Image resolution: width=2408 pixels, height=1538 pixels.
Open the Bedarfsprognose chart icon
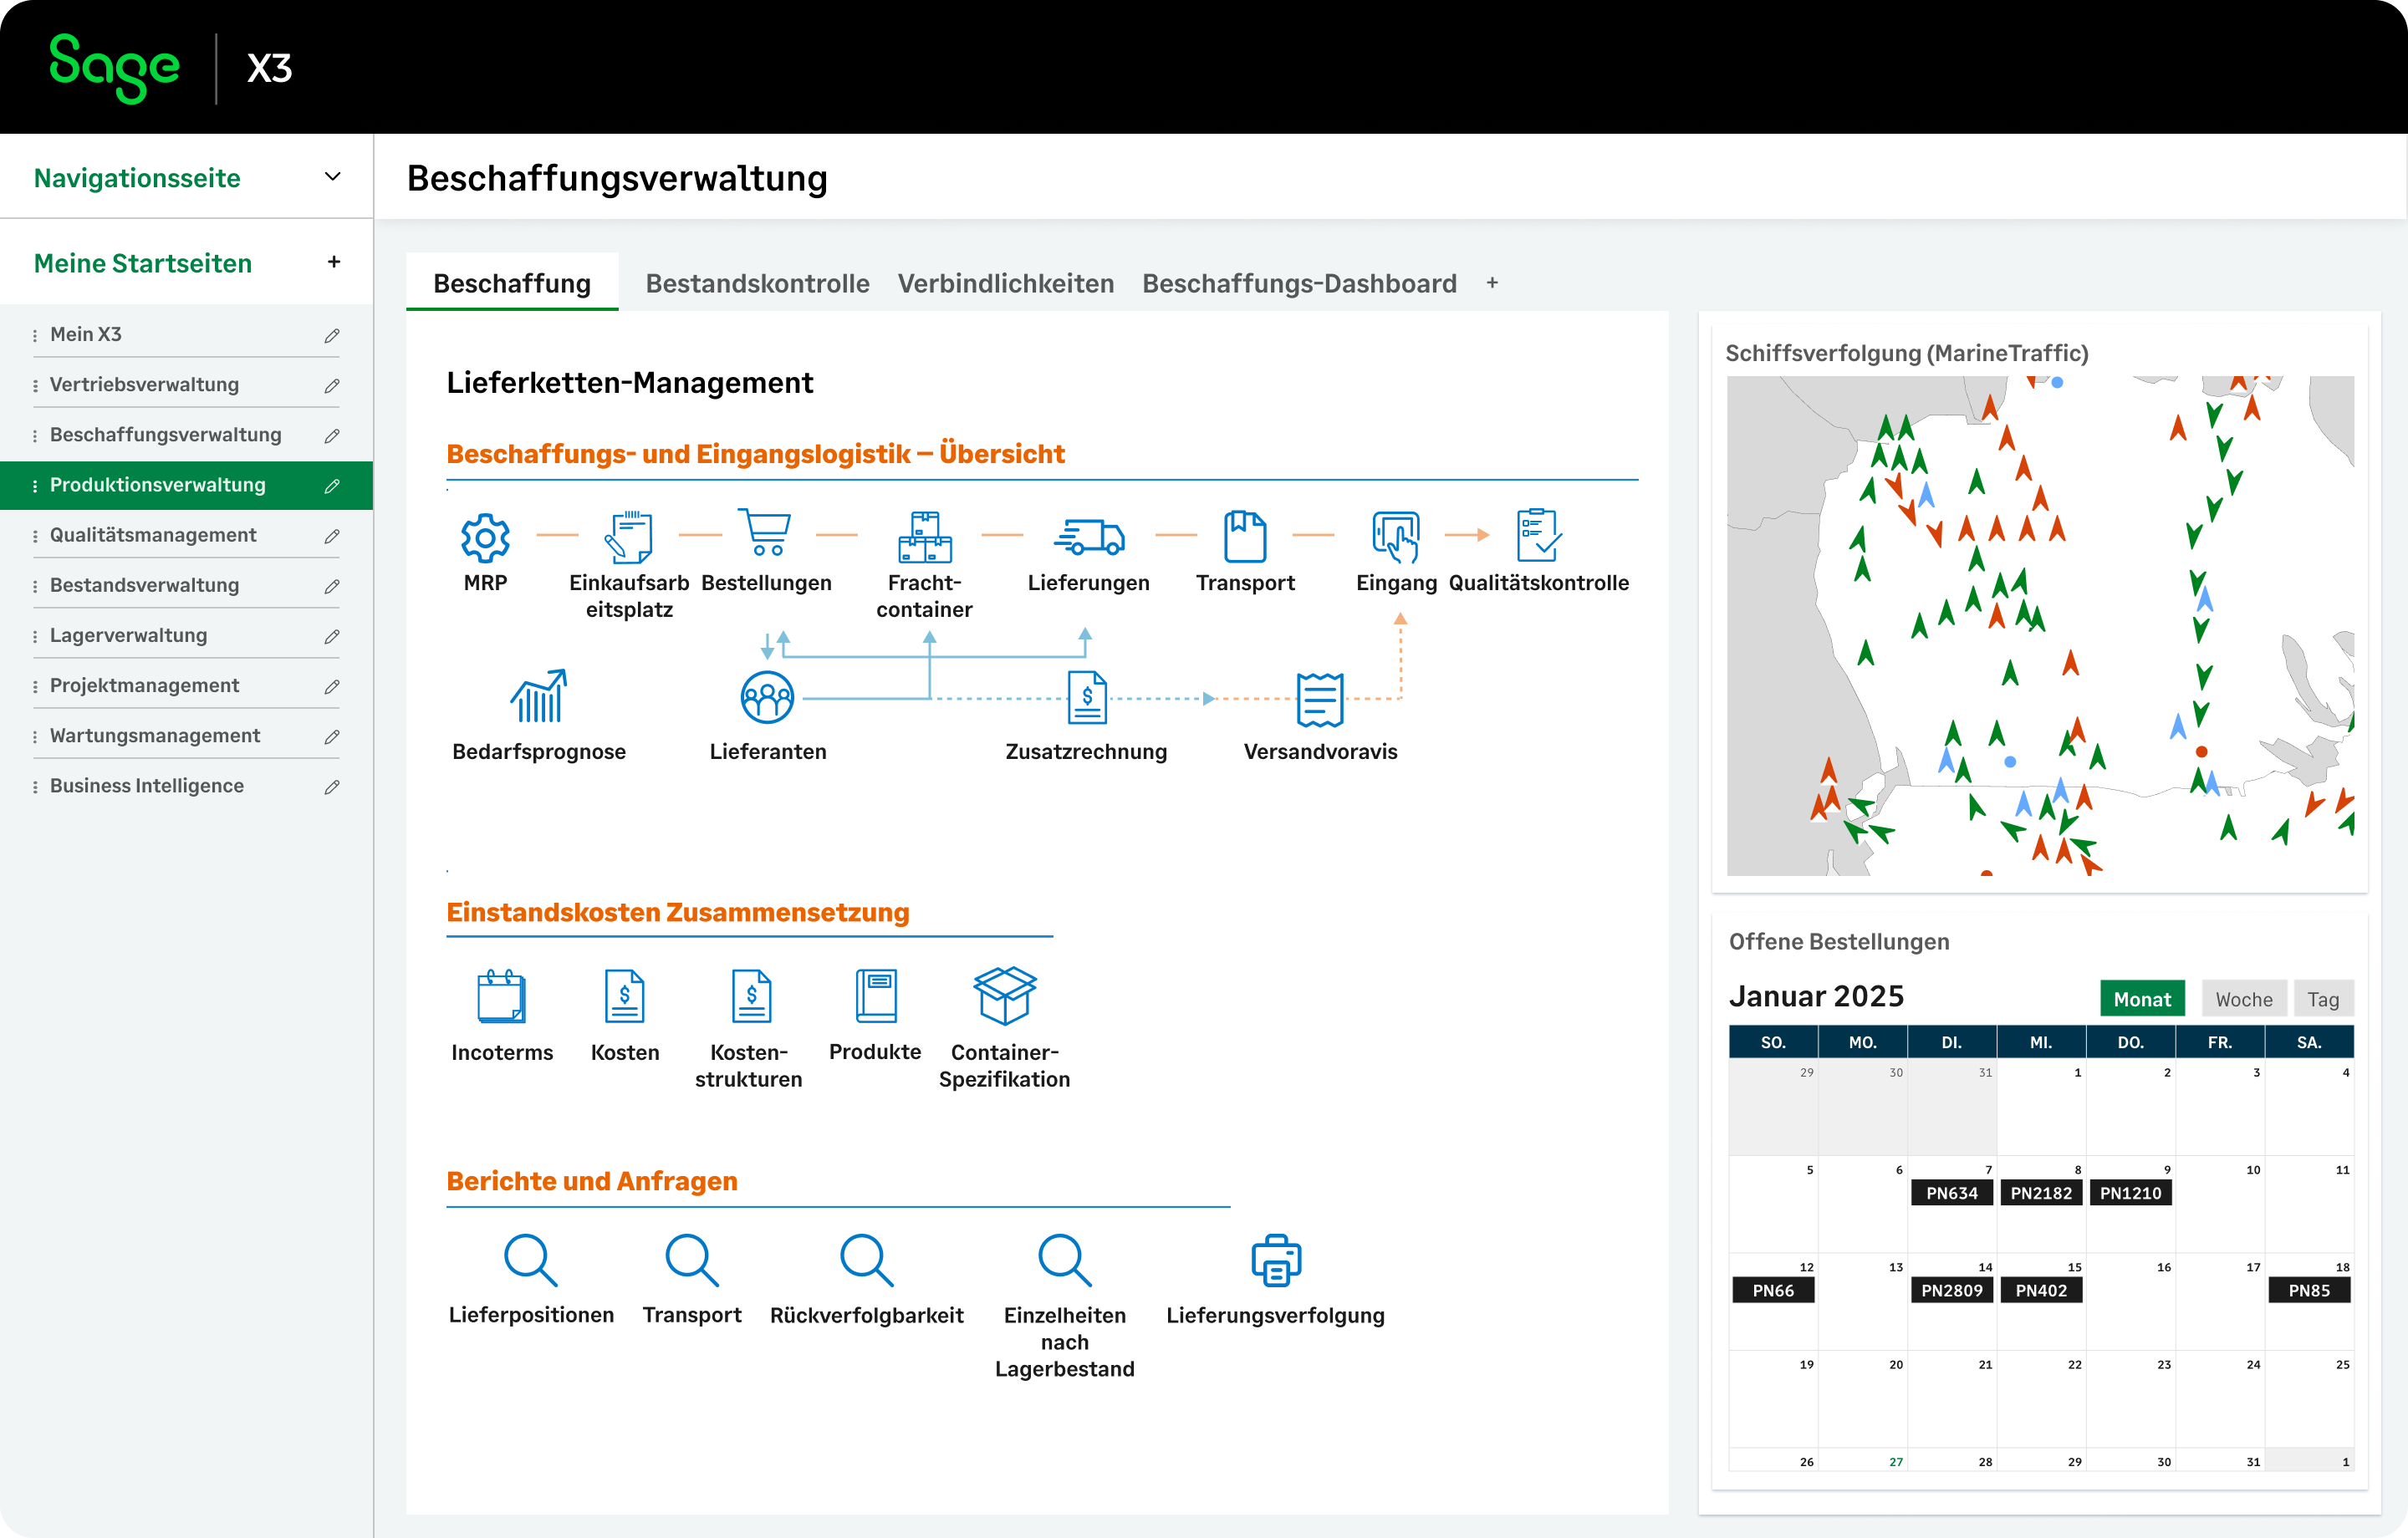539,697
